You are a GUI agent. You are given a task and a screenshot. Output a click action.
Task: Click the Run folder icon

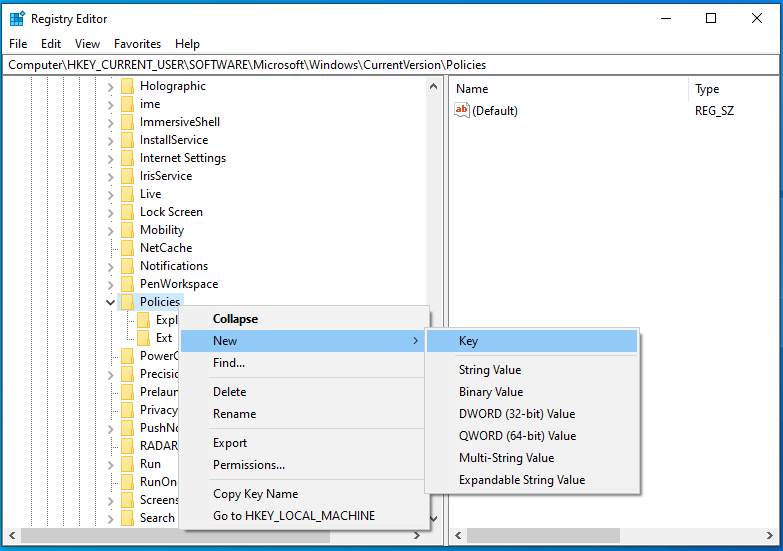coord(127,464)
